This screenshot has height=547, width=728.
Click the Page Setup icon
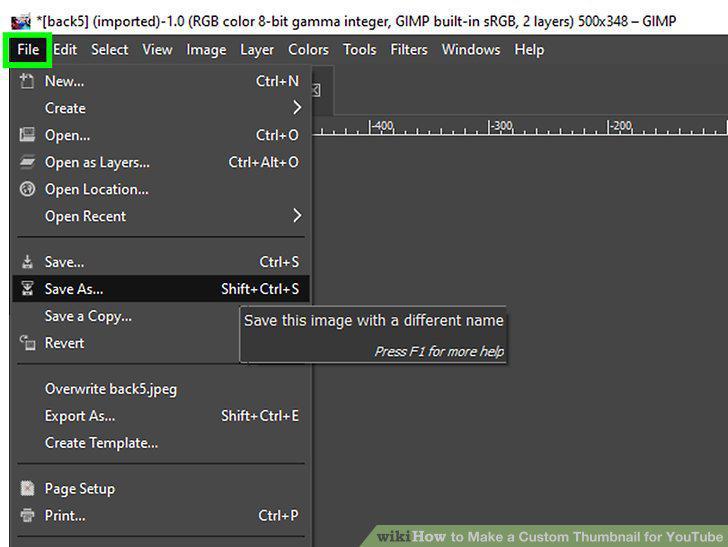(27, 488)
